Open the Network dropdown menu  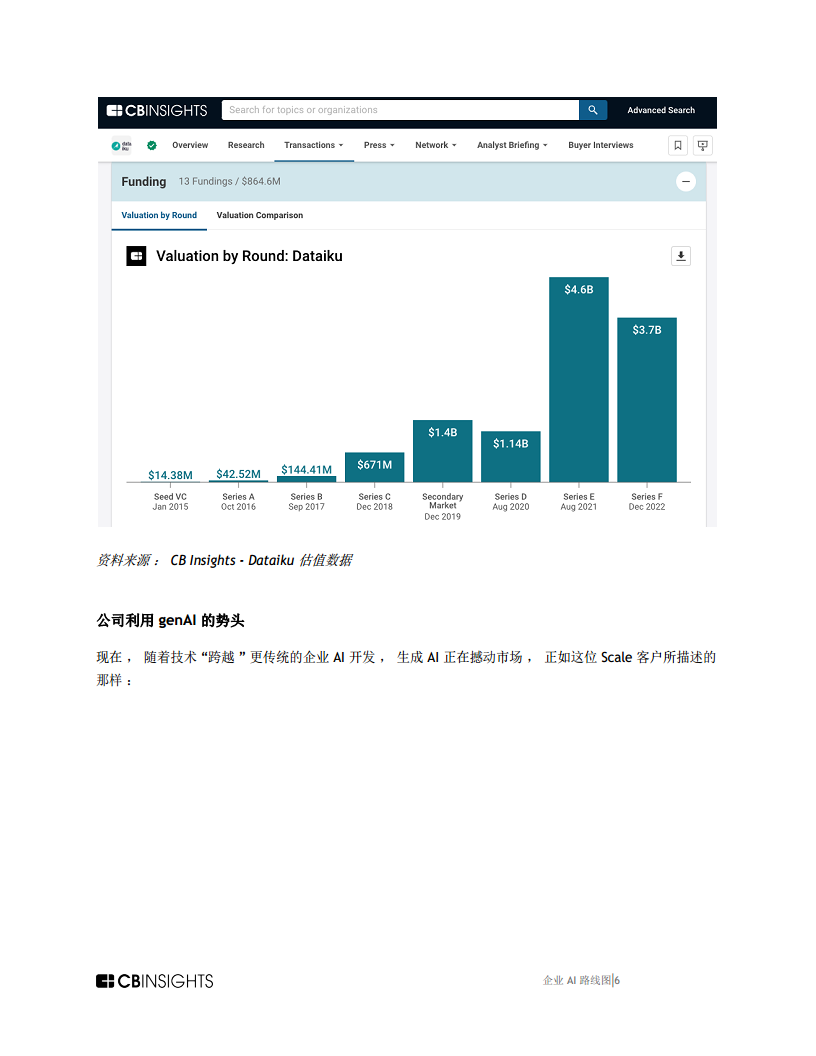pos(436,145)
